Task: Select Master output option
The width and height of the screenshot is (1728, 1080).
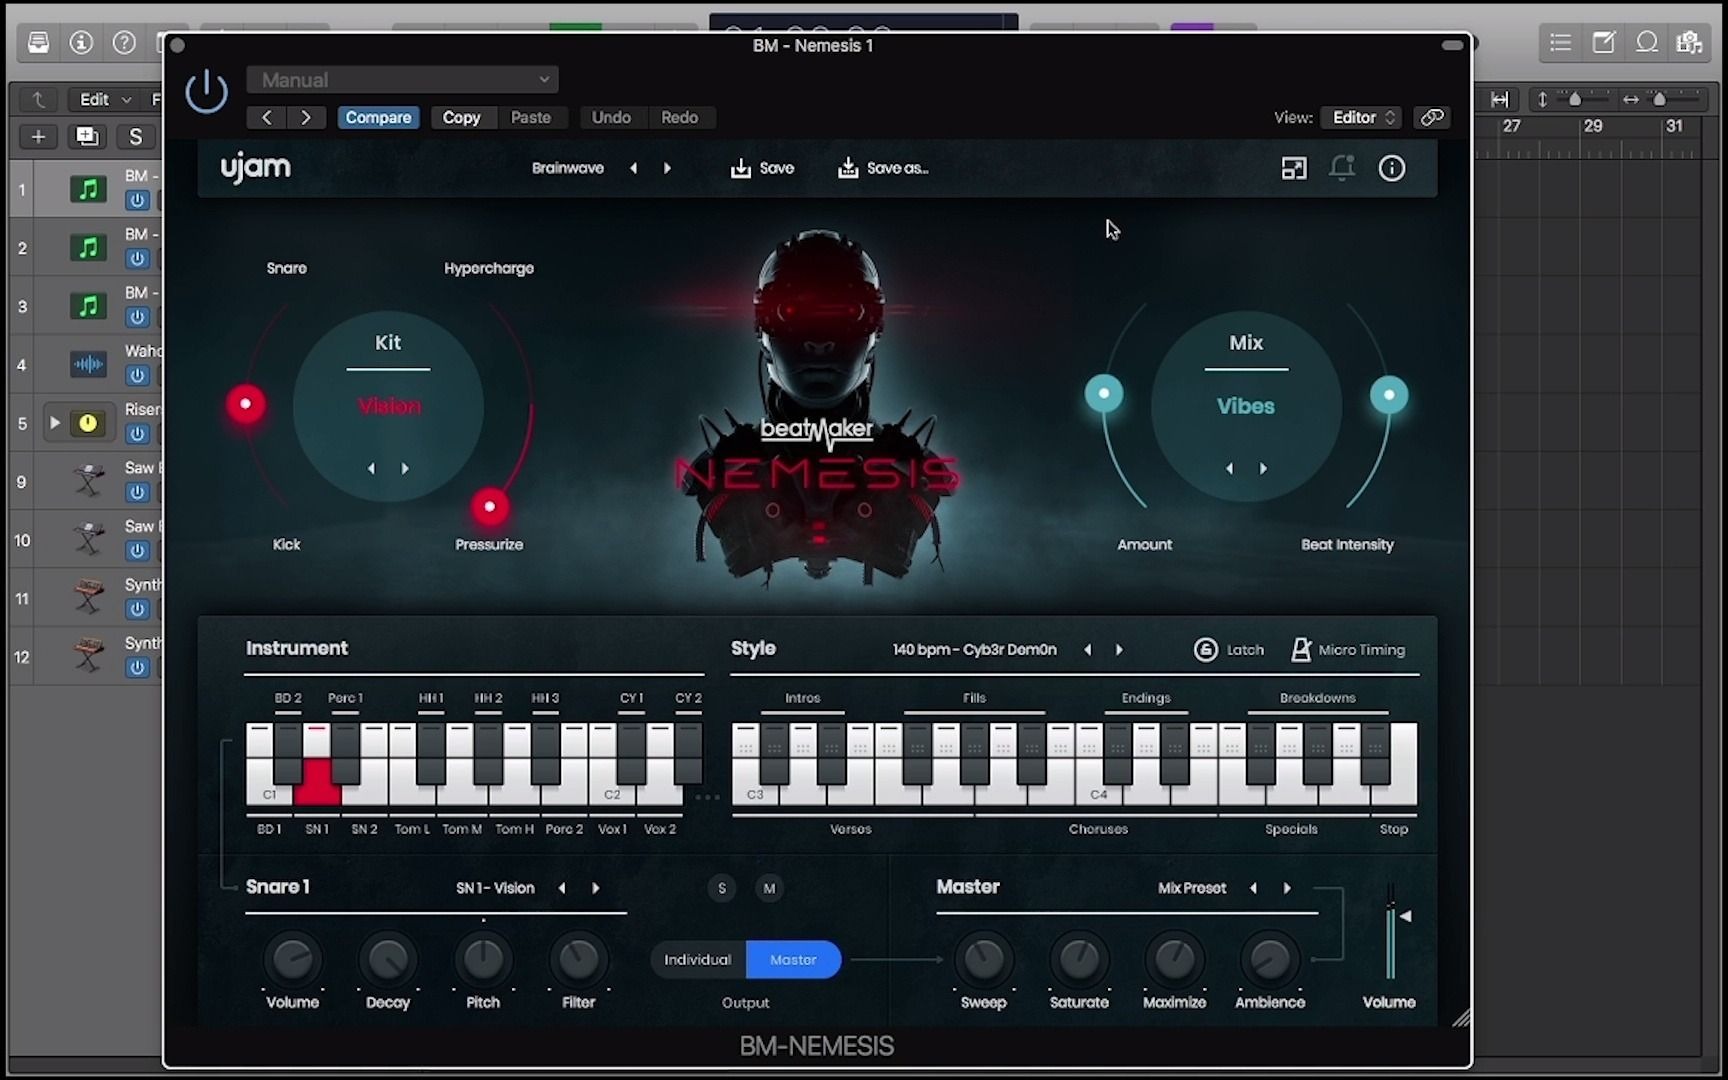Action: [x=794, y=960]
